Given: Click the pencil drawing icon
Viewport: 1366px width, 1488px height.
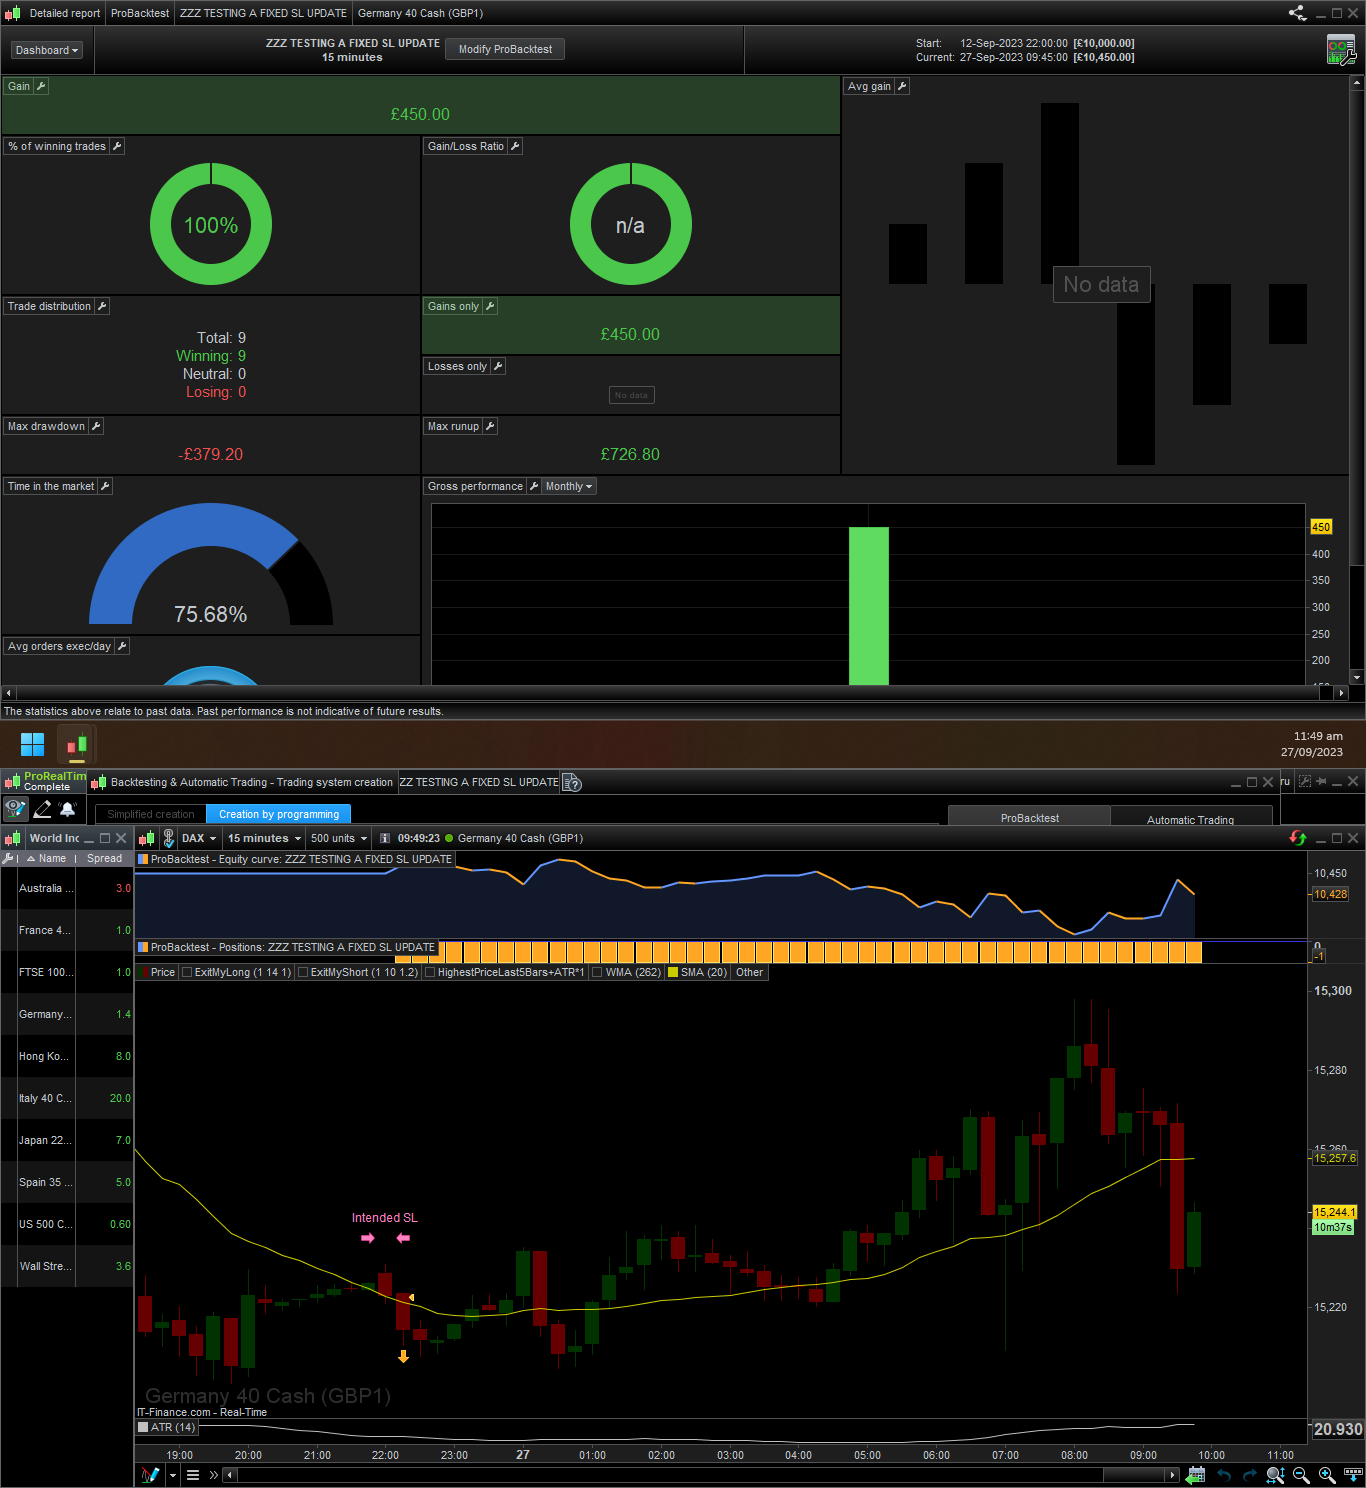Looking at the screenshot, I should point(42,809).
